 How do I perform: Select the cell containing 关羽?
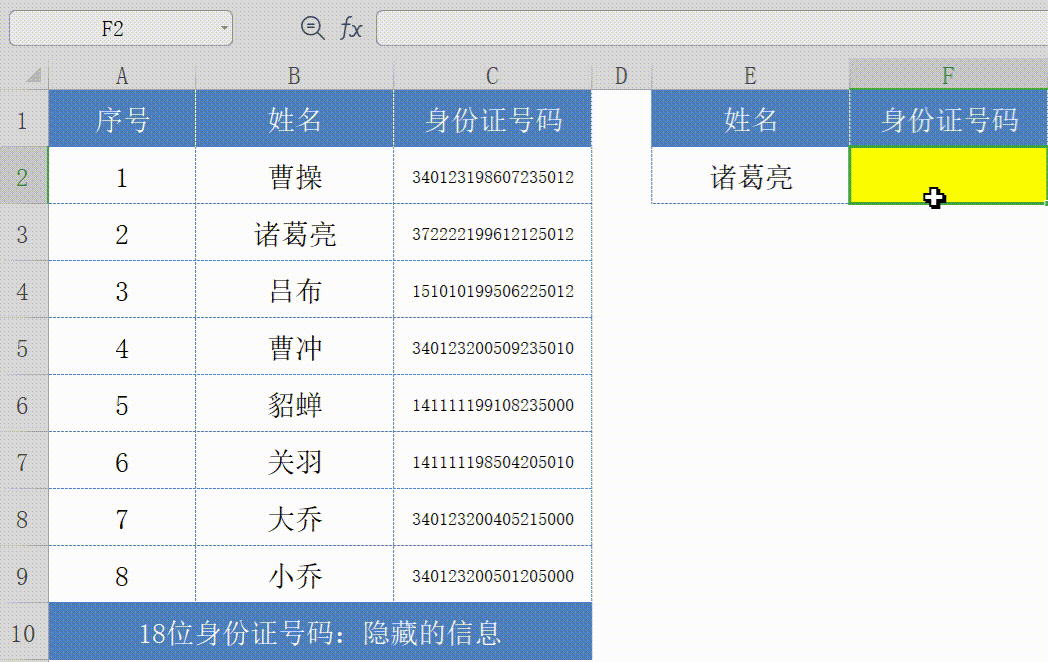(x=293, y=461)
